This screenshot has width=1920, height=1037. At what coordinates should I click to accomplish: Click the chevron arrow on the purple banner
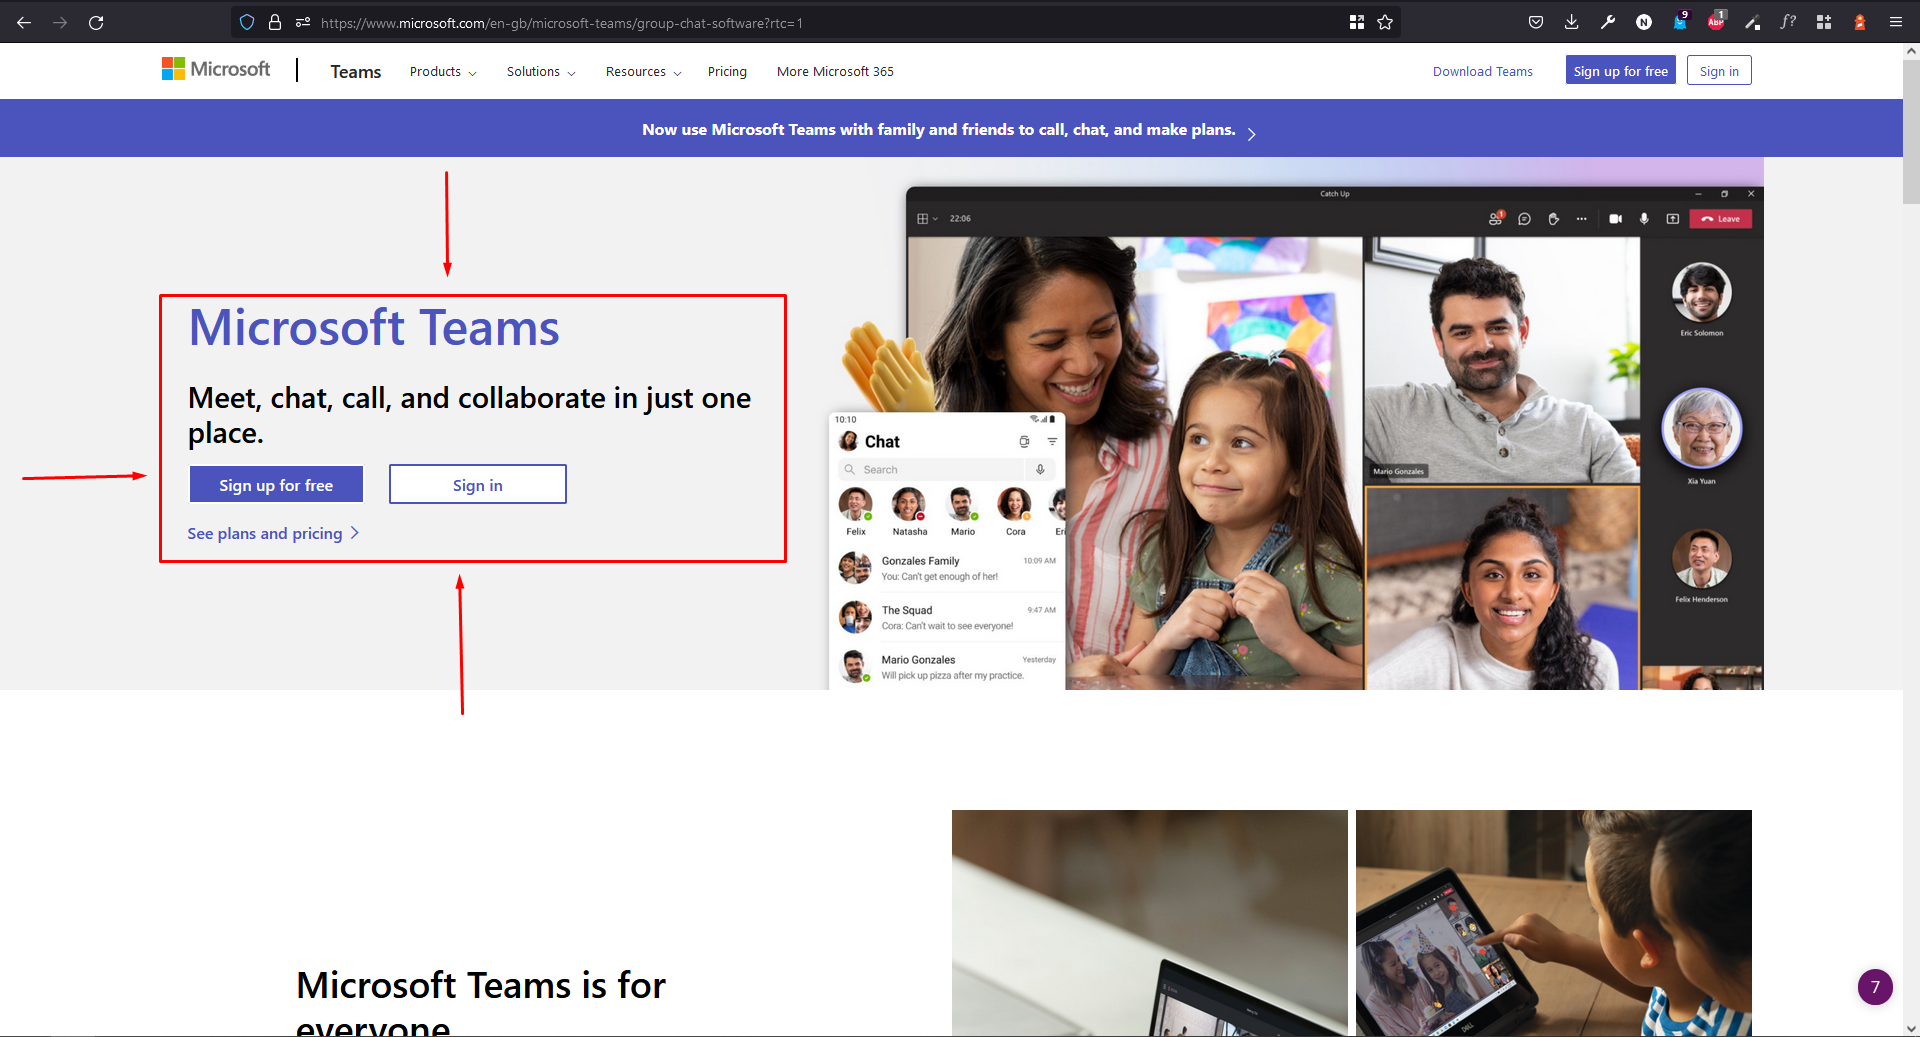[1251, 133]
